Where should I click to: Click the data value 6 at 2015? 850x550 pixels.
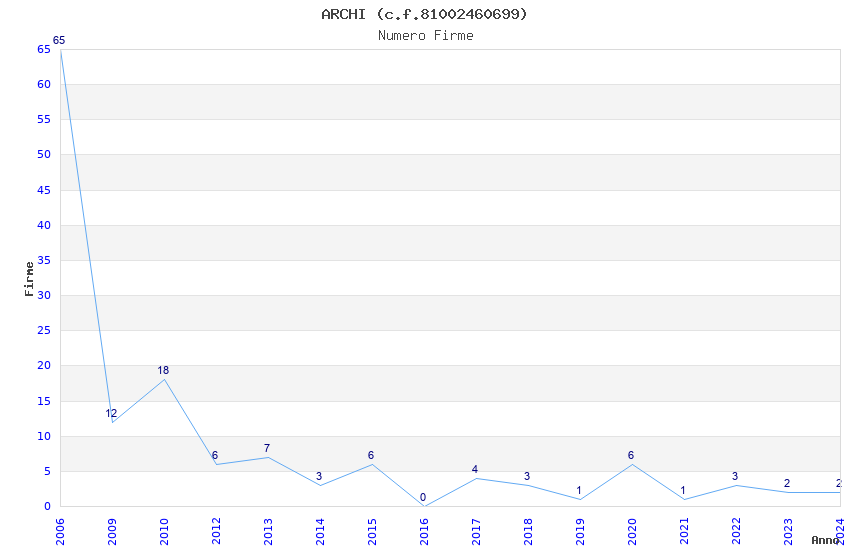pos(371,455)
